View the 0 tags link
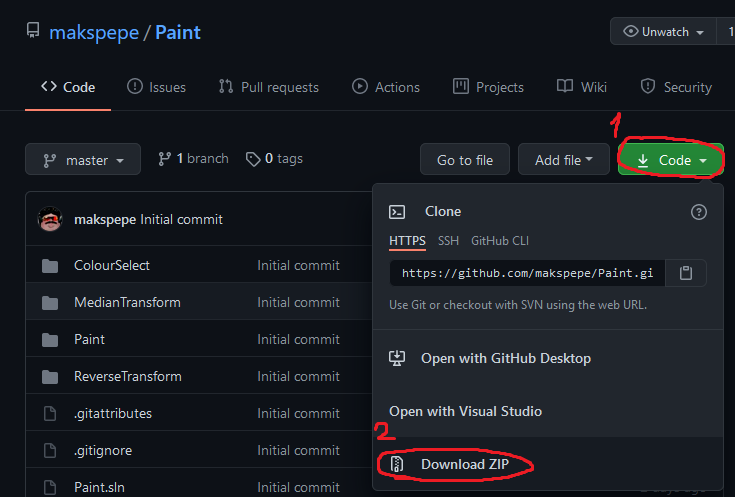Screen dimensions: 735x497 tap(274, 159)
